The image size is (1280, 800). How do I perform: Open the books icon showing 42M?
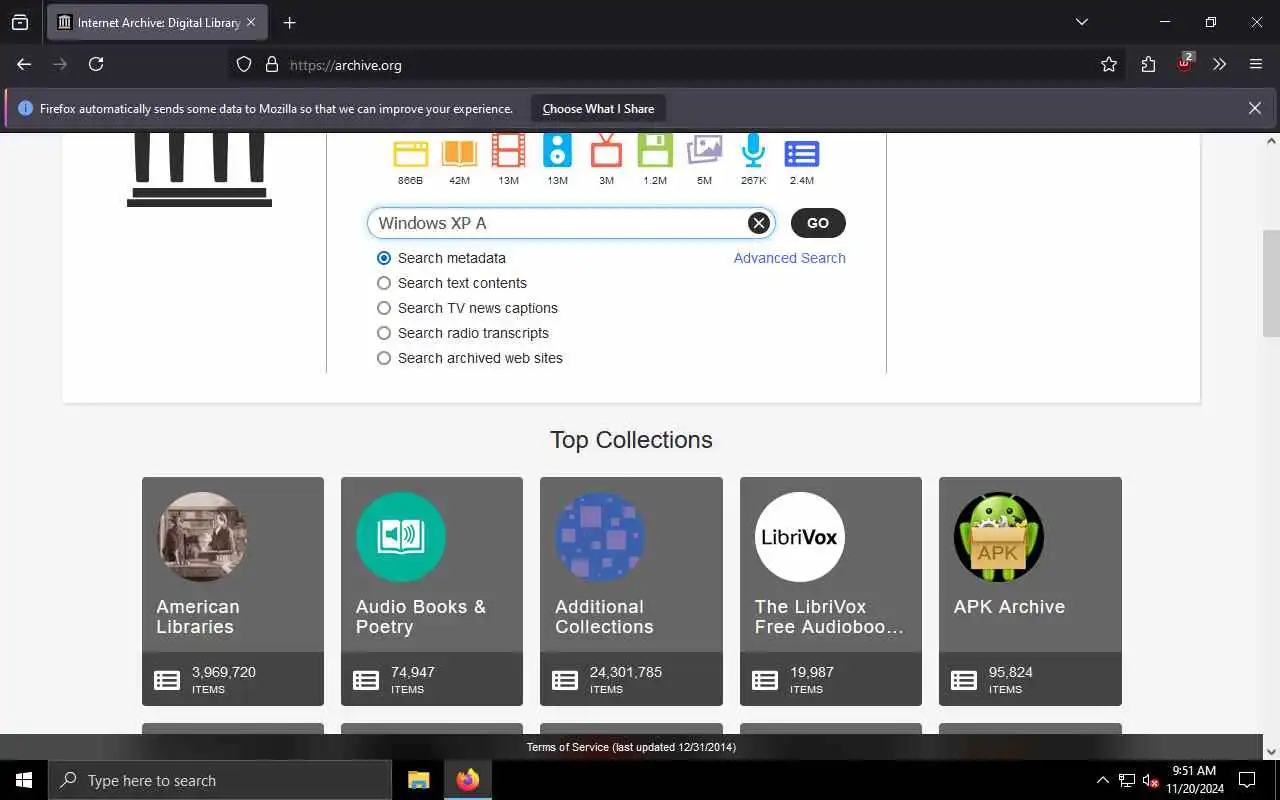[459, 154]
